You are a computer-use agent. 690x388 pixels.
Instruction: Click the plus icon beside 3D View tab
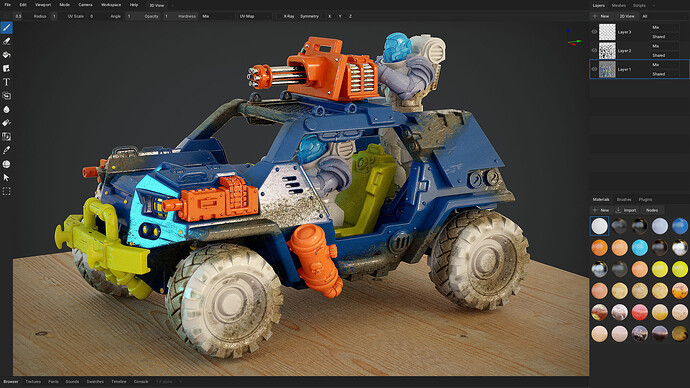point(172,5)
